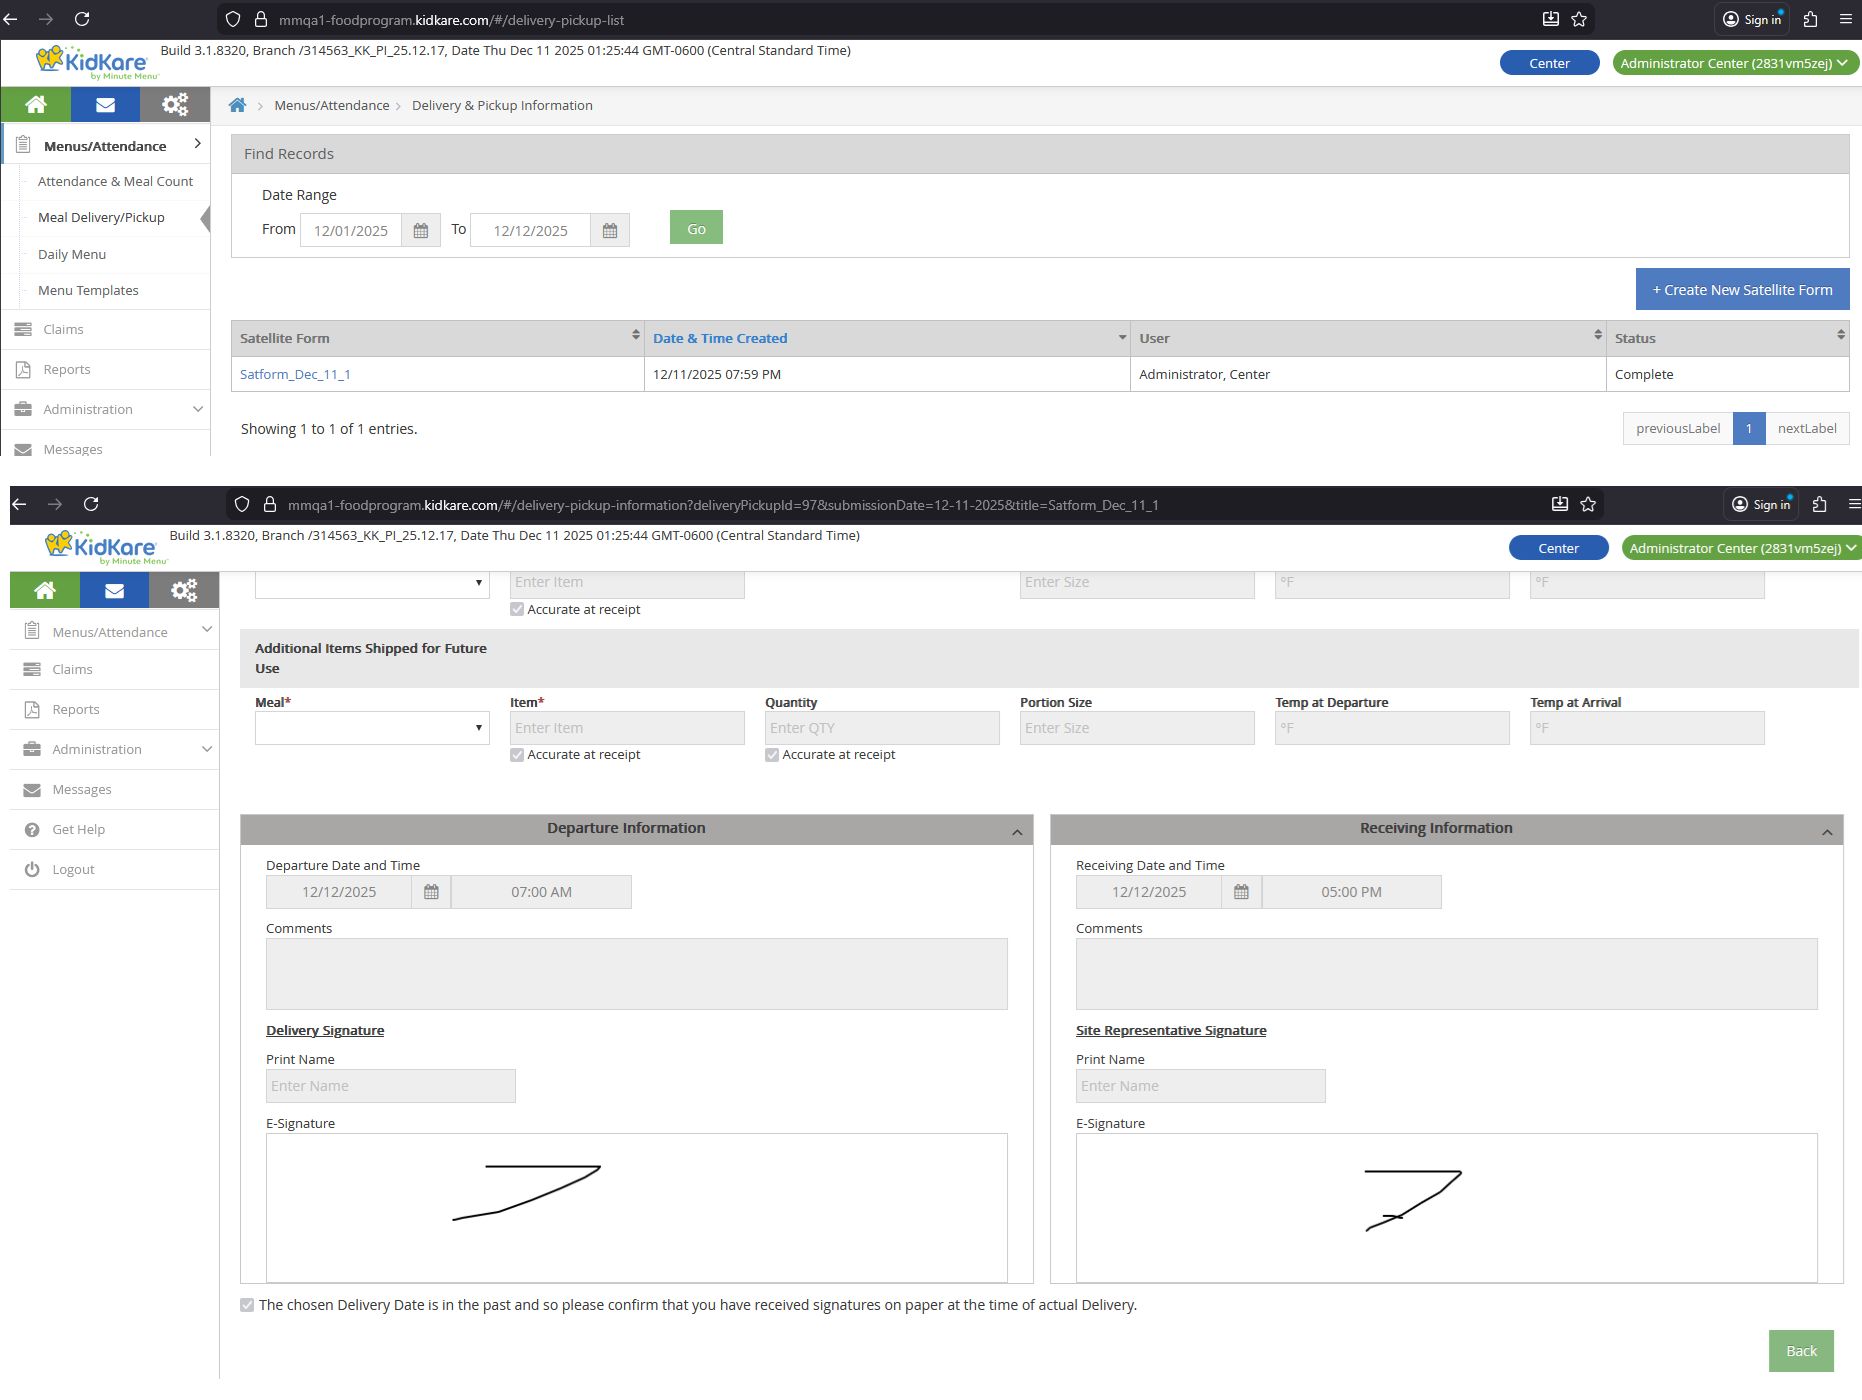1862x1400 pixels.
Task: Bookmark the delivery-pickup-list page with star icon
Action: 1579,19
